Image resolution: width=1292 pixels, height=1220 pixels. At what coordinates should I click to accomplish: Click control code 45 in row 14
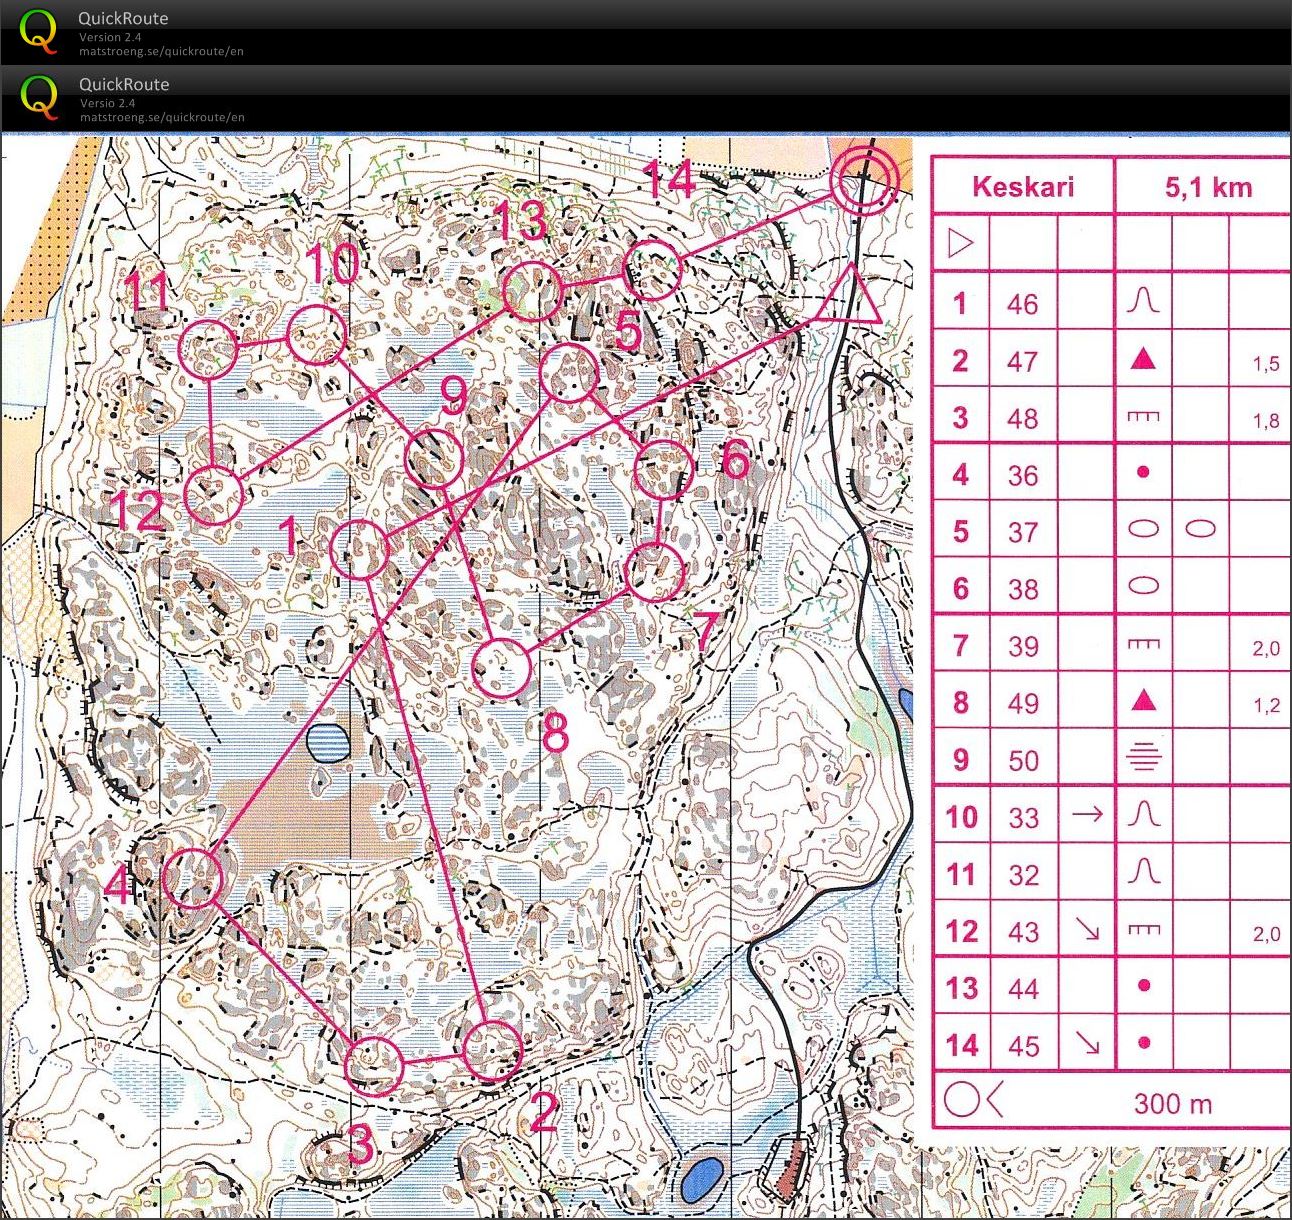pyautogui.click(x=1022, y=1046)
